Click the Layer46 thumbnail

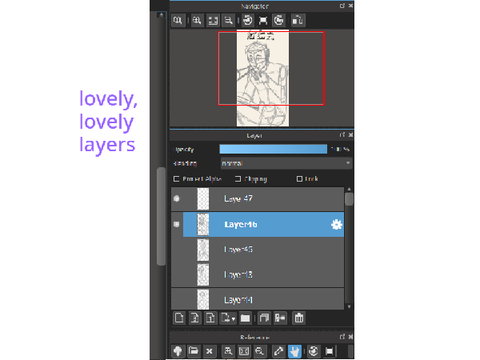pyautogui.click(x=203, y=225)
